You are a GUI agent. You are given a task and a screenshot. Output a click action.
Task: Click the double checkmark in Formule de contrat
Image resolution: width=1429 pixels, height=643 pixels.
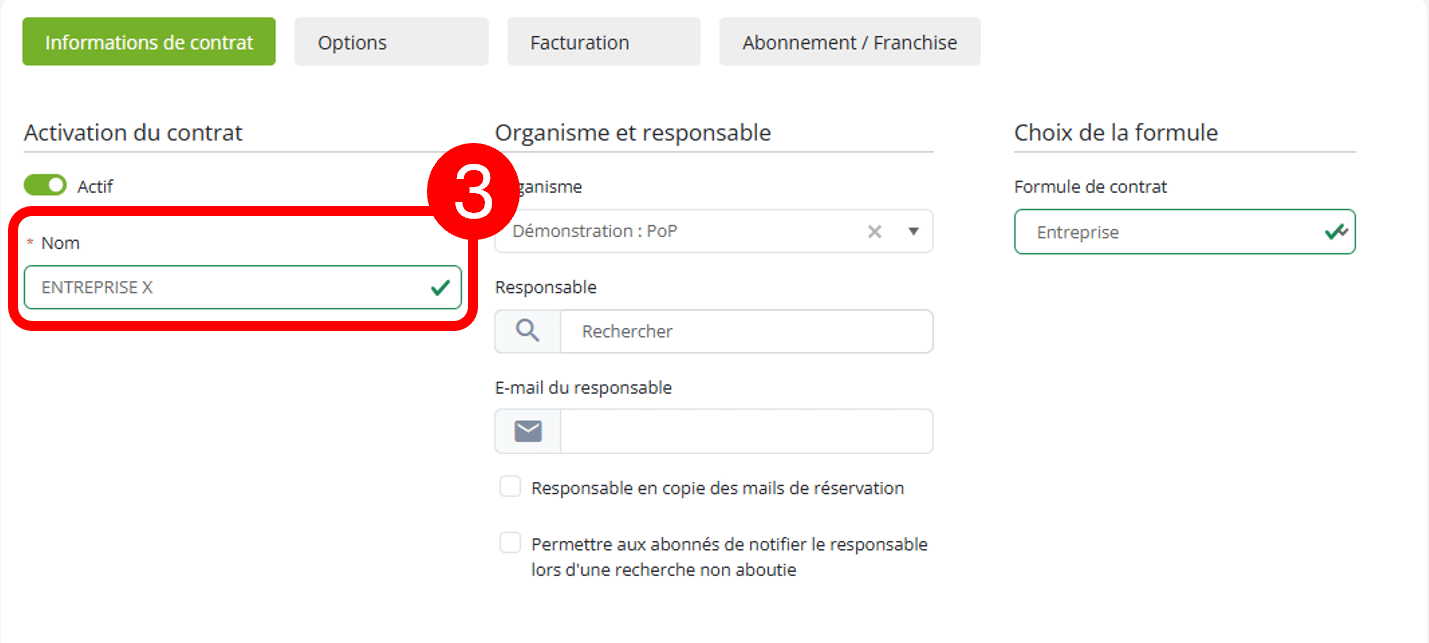(1335, 232)
